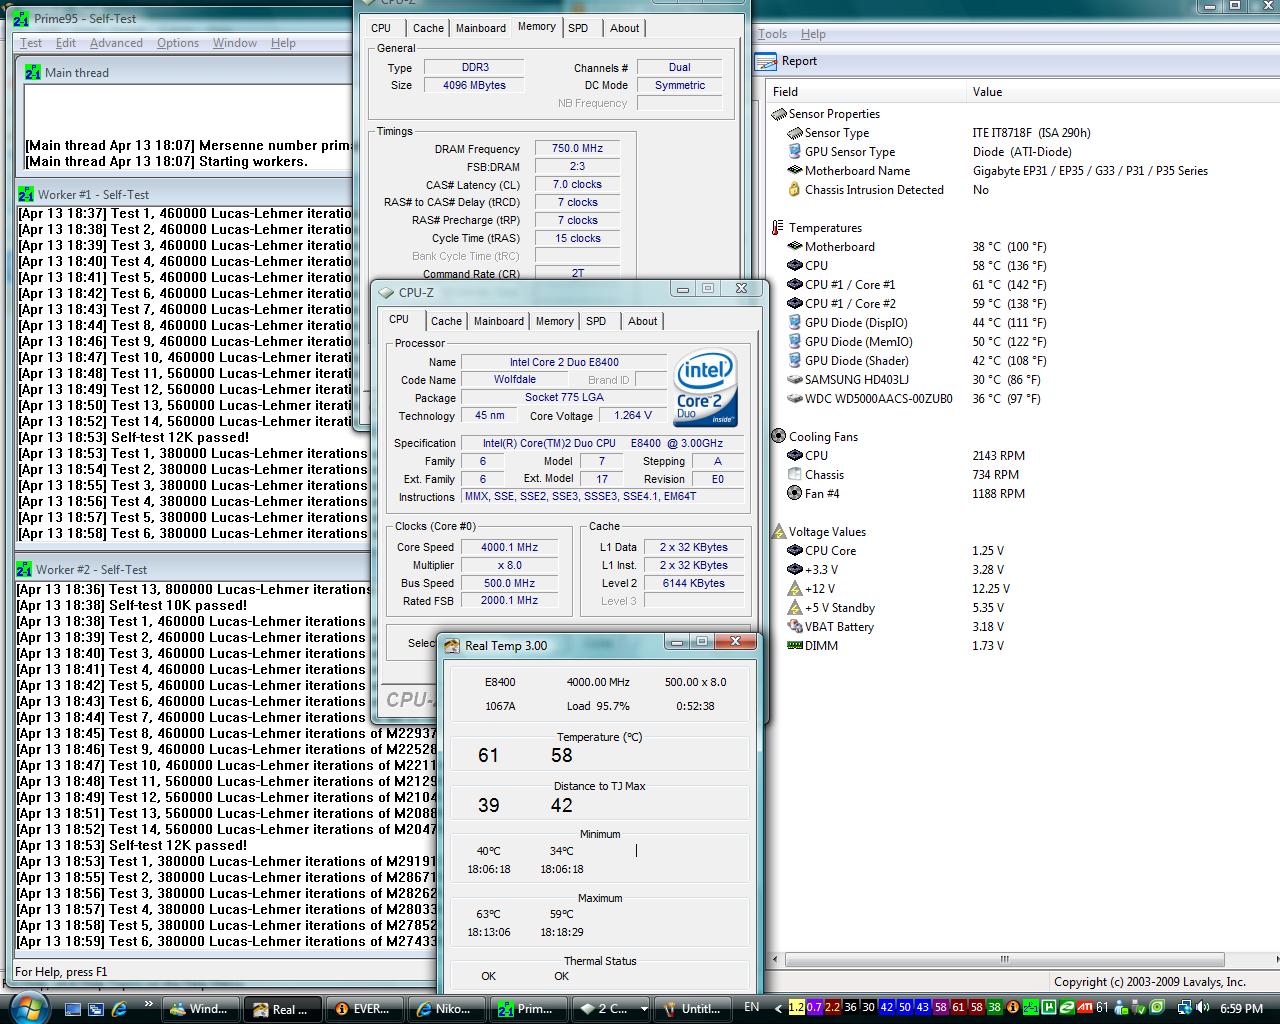Click the GPU Sensor Type row icon
This screenshot has height=1024, width=1280.
[794, 152]
